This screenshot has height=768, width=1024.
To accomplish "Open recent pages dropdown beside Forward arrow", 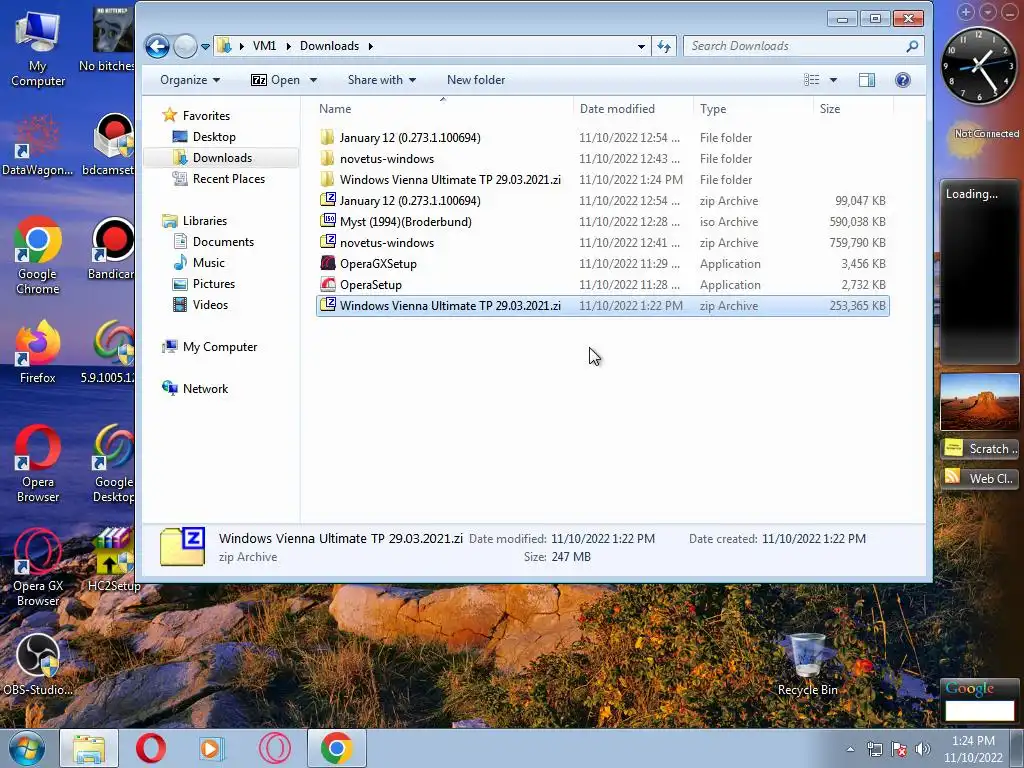I will coord(205,46).
